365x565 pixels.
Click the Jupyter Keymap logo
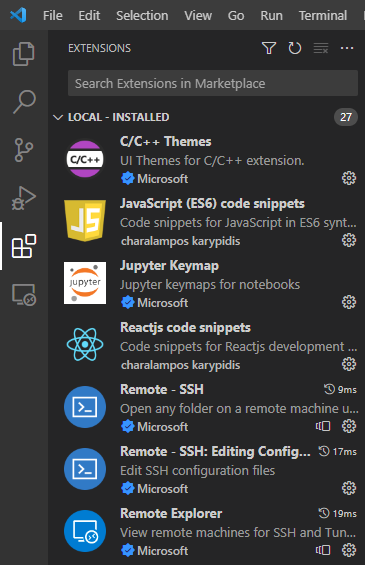pos(85,283)
